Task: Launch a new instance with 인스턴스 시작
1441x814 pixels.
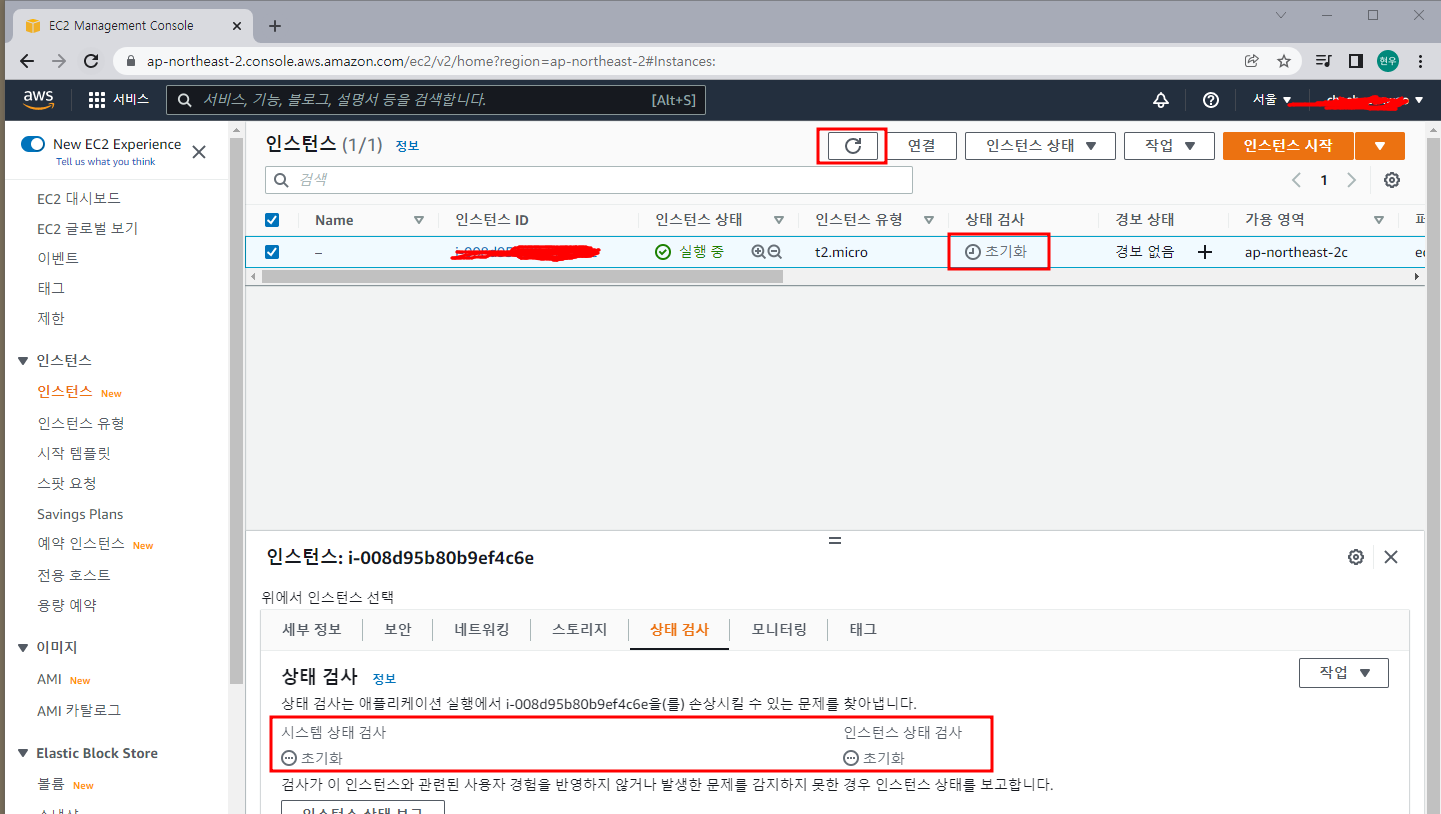Action: pyautogui.click(x=1287, y=145)
